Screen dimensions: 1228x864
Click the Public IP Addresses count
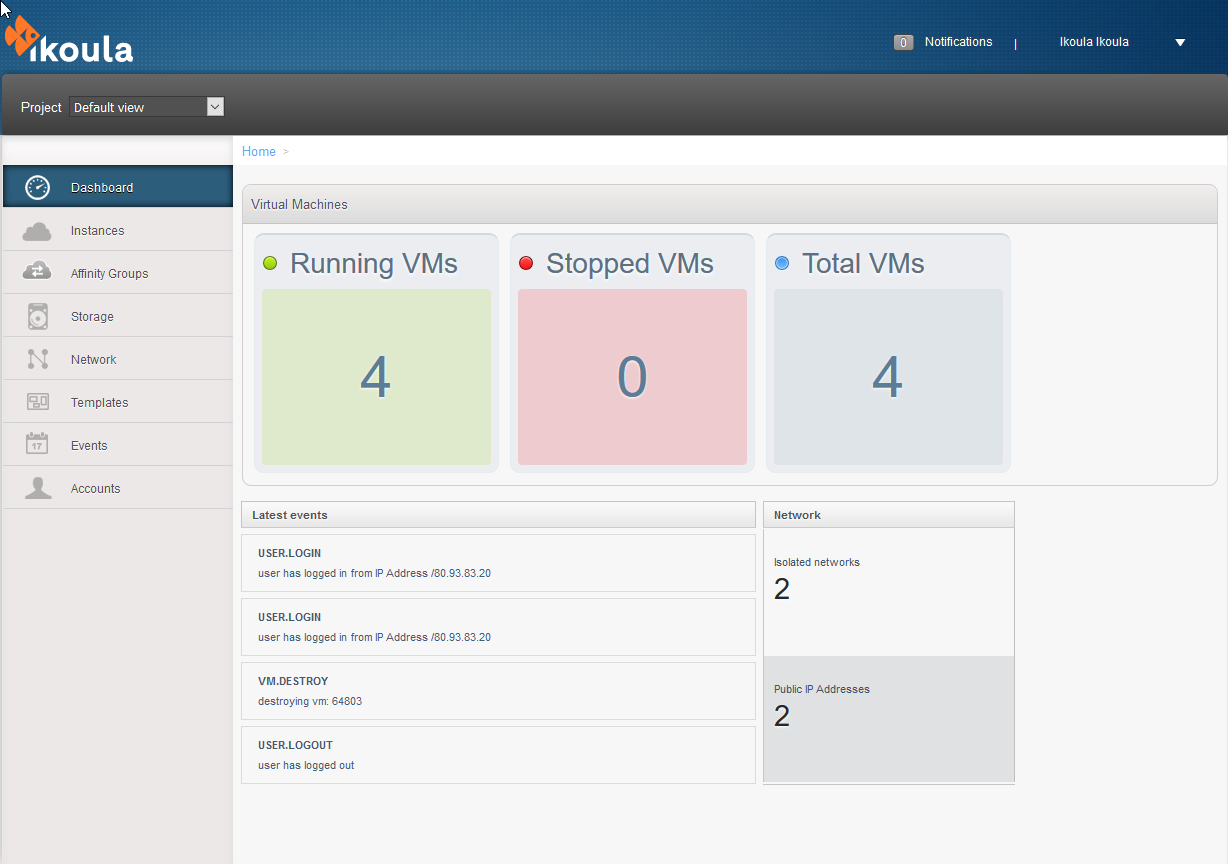[x=782, y=716]
